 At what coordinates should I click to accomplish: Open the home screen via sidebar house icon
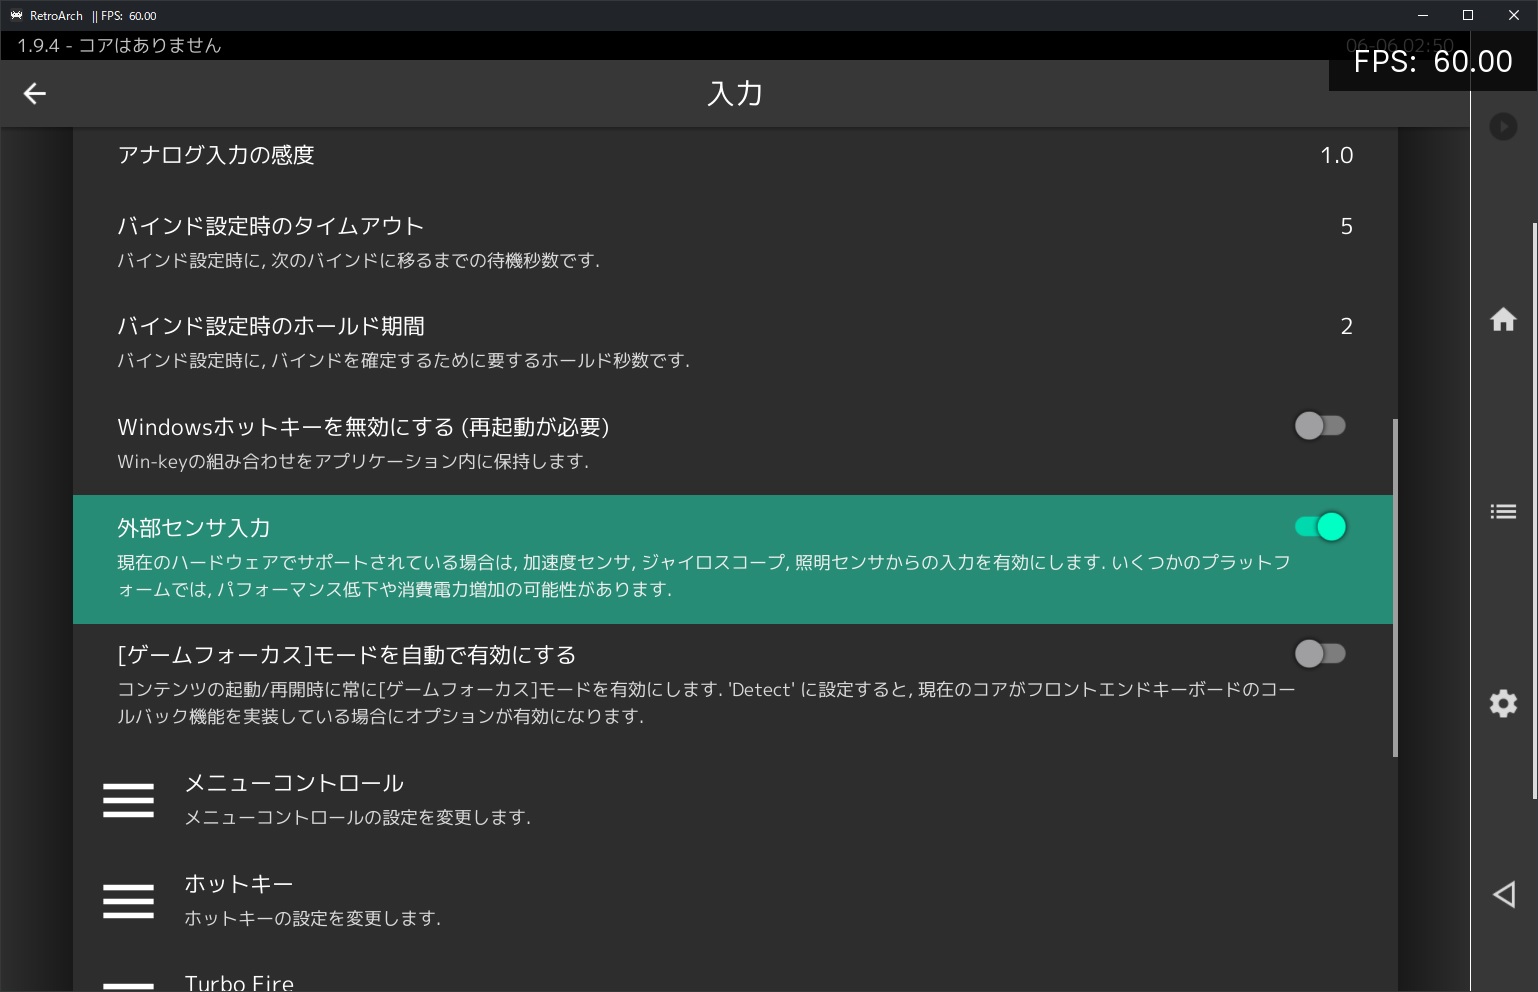1503,319
